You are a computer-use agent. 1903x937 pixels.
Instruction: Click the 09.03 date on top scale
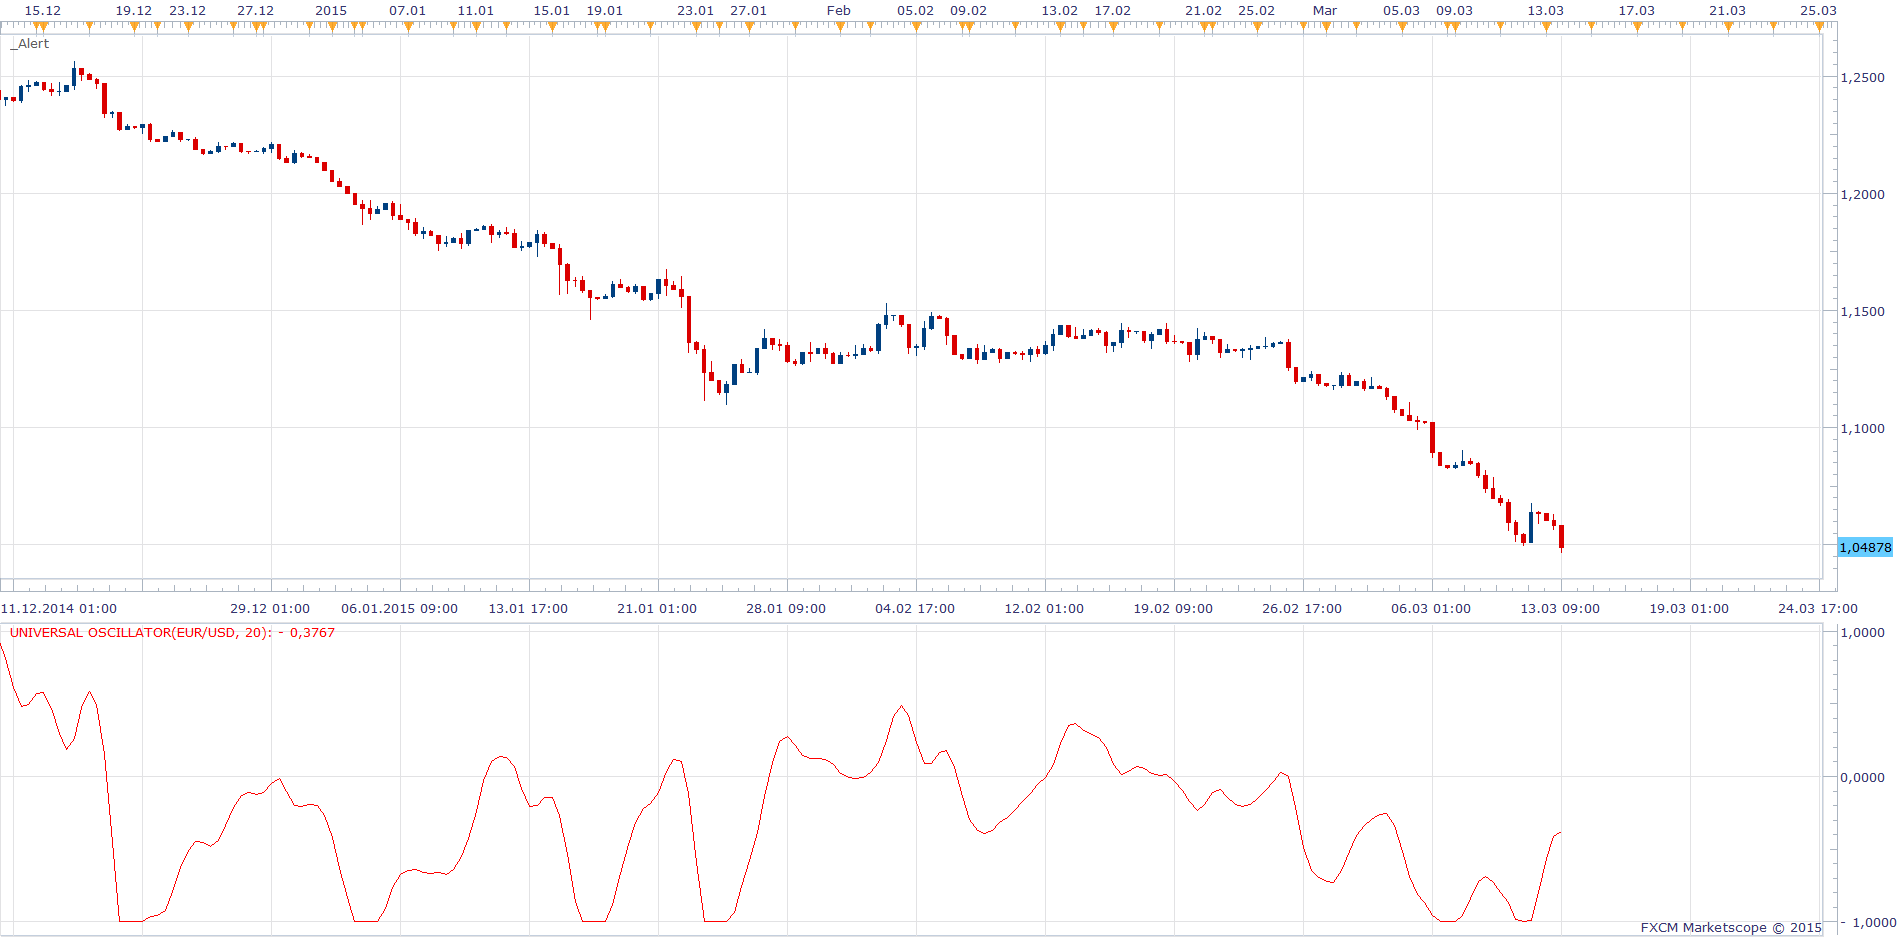click(1455, 10)
